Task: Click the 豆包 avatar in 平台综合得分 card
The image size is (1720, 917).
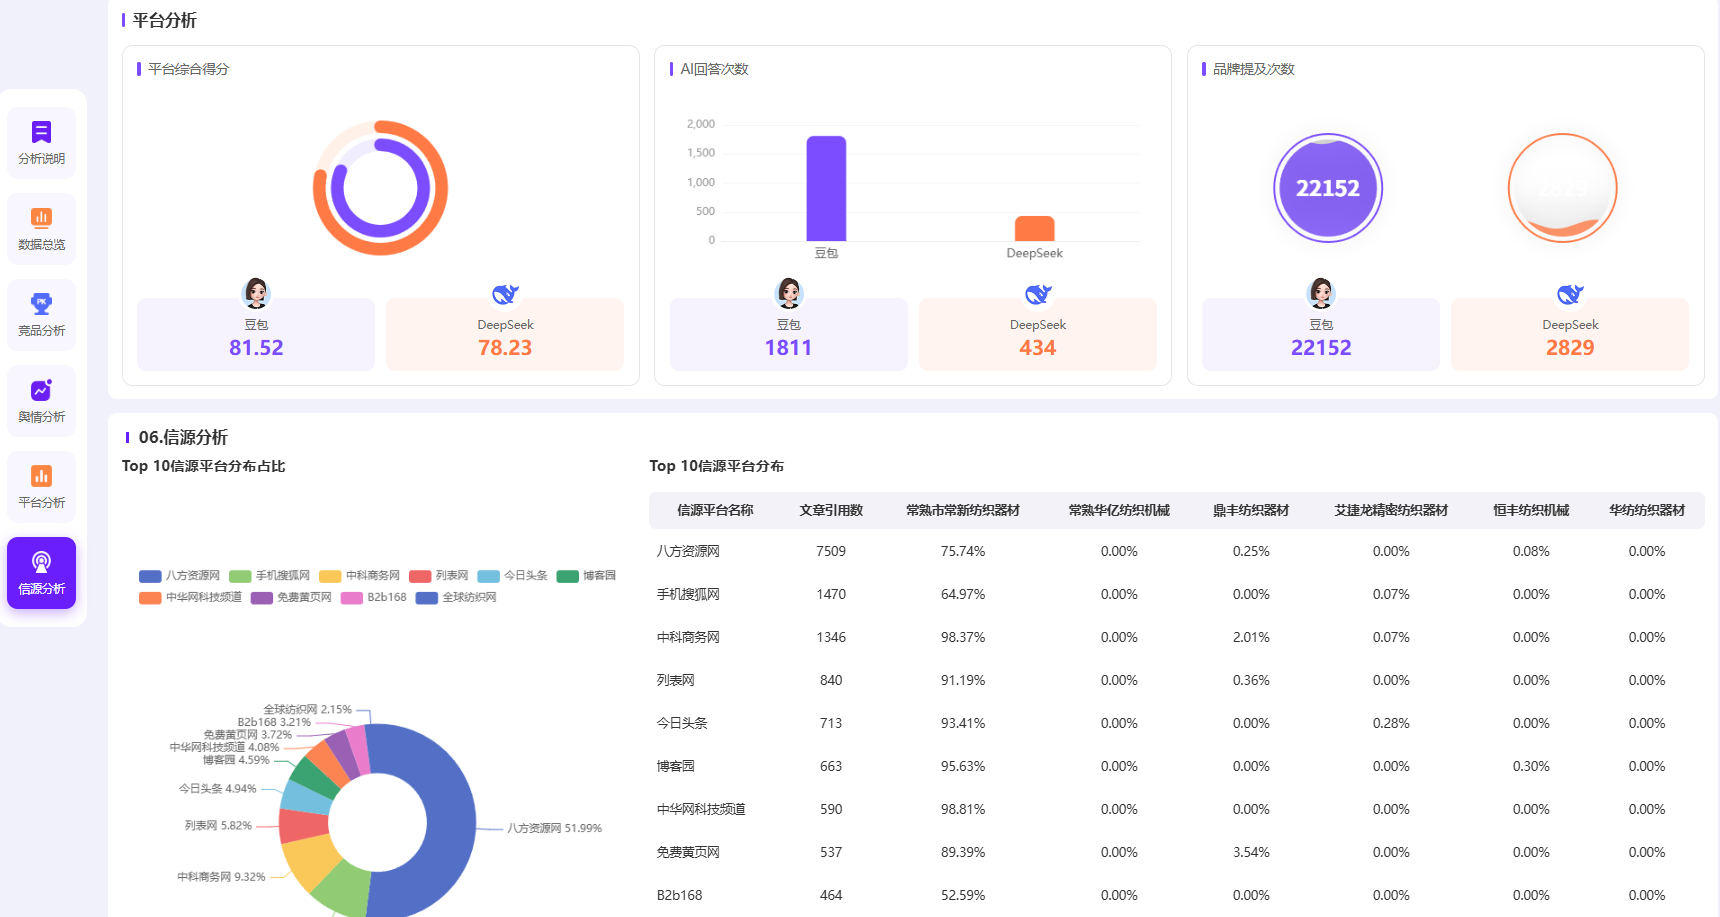Action: tap(256, 293)
